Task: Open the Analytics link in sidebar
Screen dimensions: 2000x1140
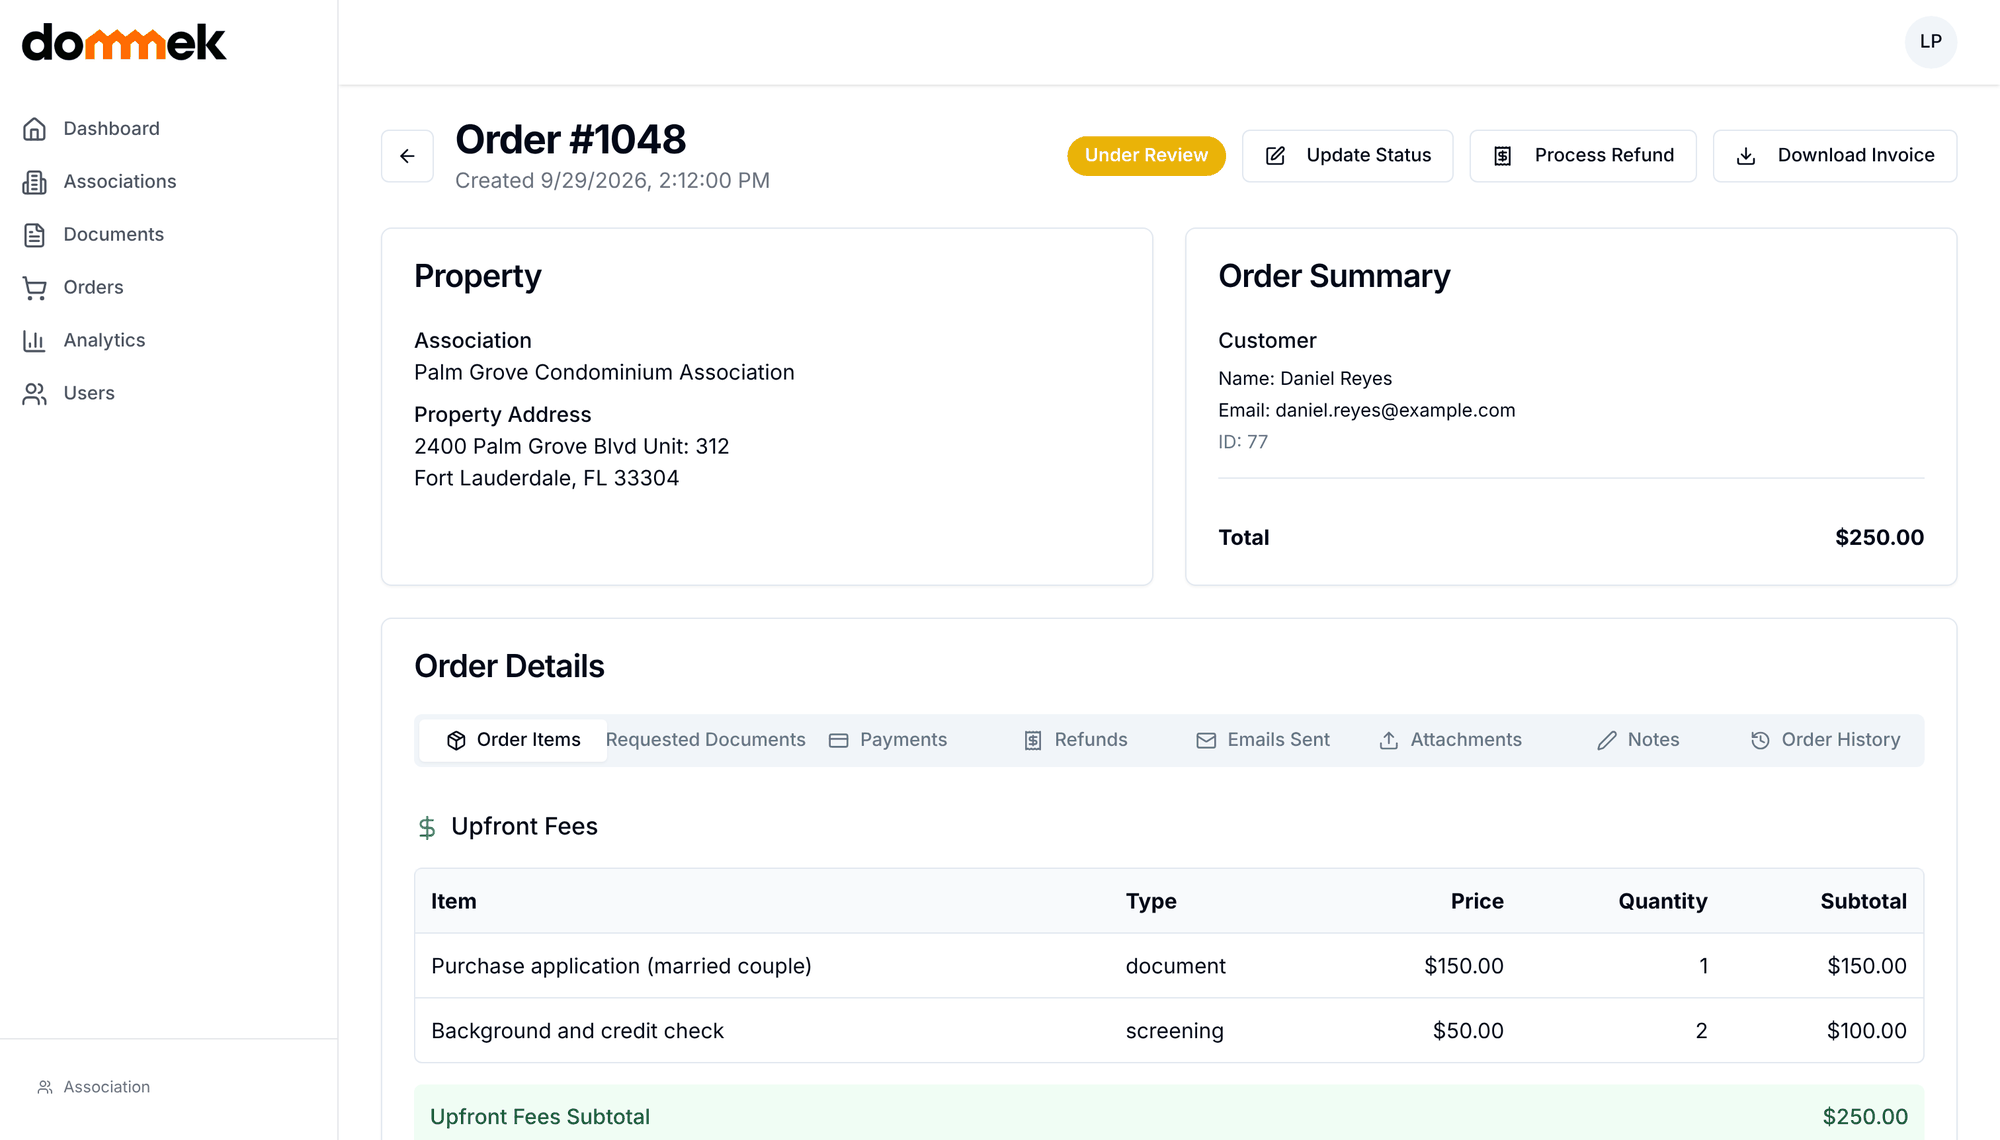Action: pos(104,341)
